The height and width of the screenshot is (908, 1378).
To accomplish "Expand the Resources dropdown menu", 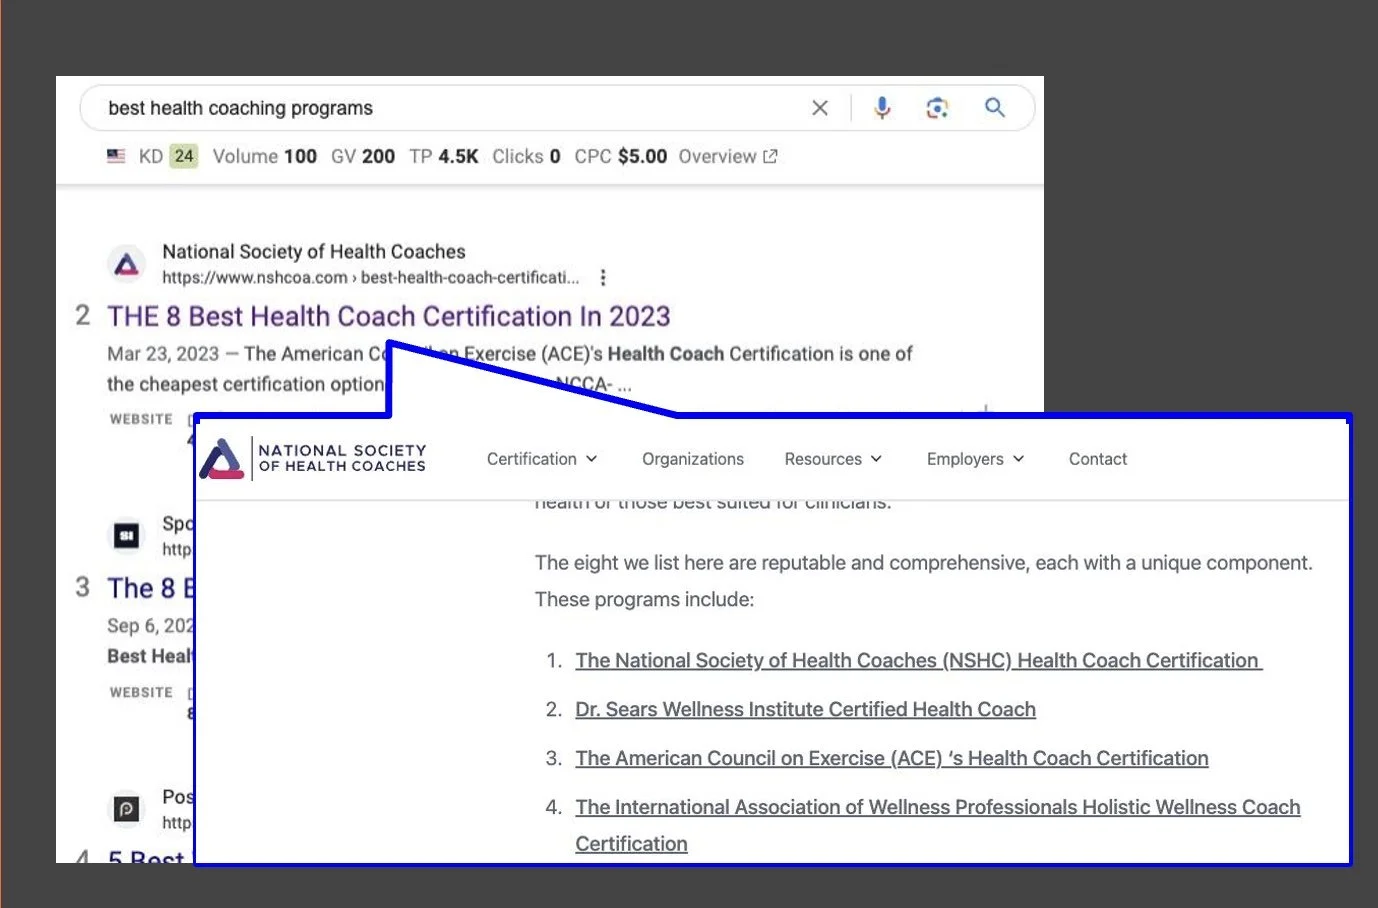I will pos(833,459).
